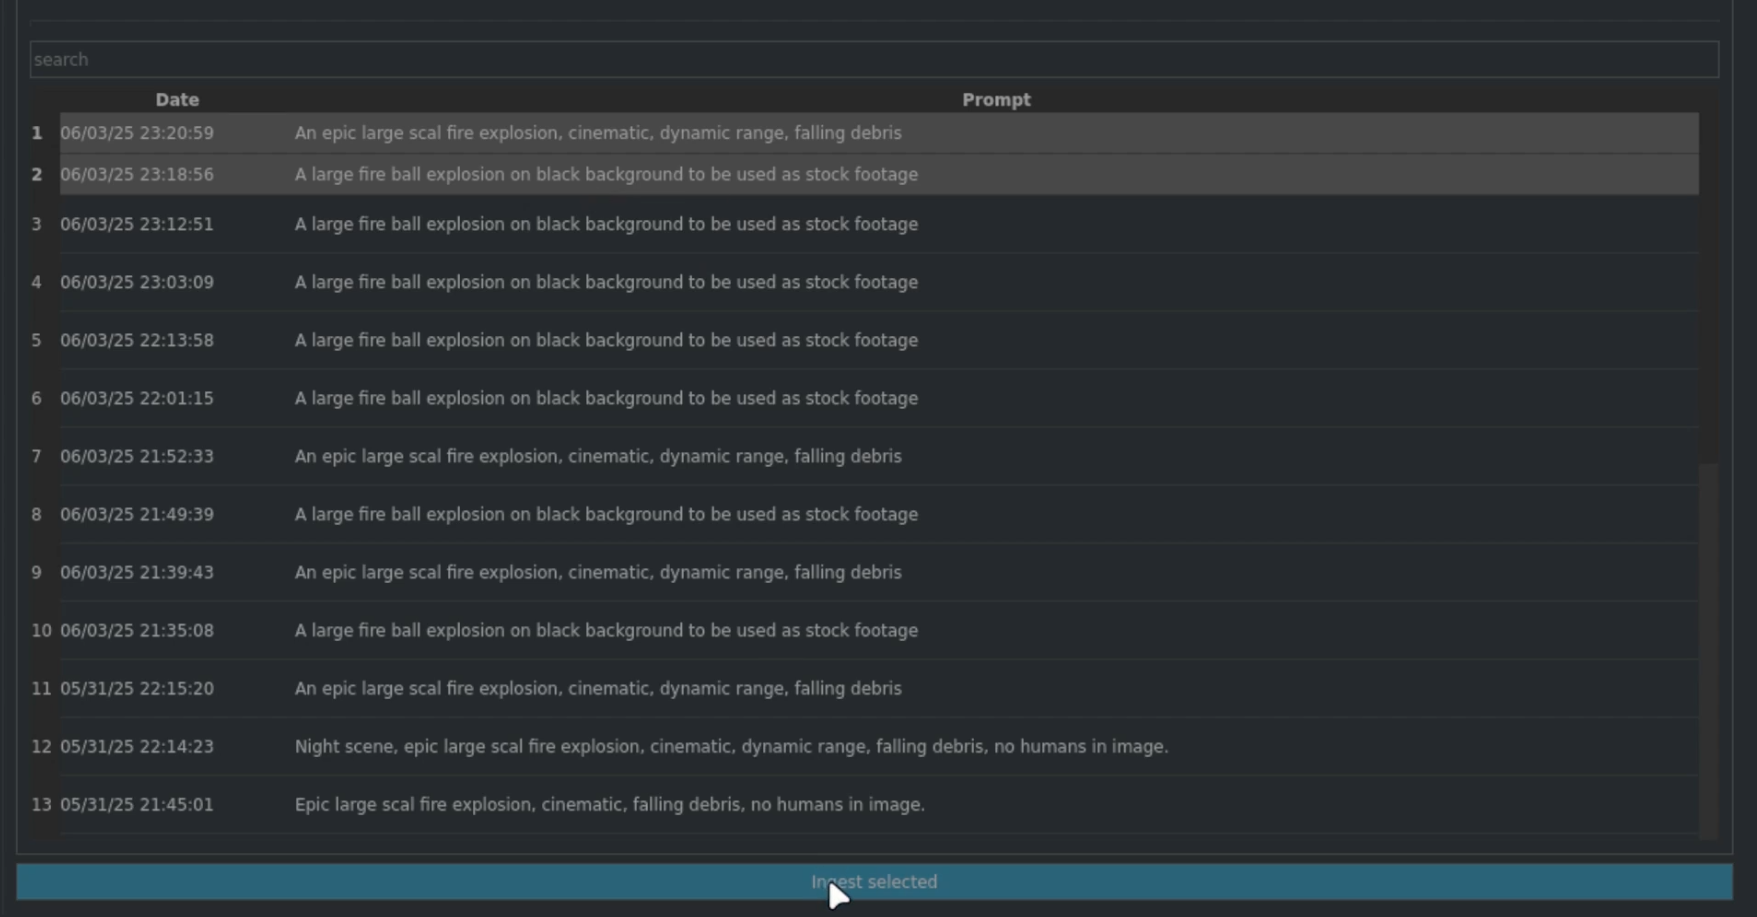Image resolution: width=1757 pixels, height=917 pixels.
Task: Click the falling debris prompt in row 9
Action: 600,572
